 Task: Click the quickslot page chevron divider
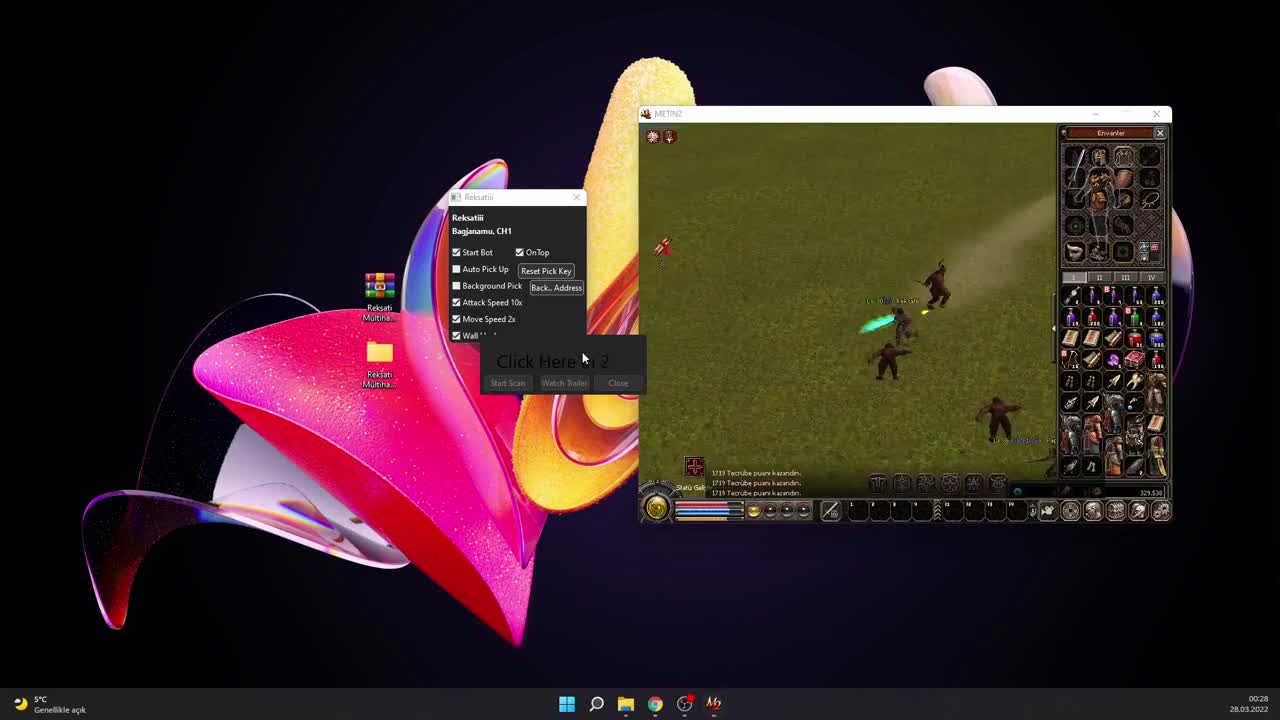click(x=937, y=510)
